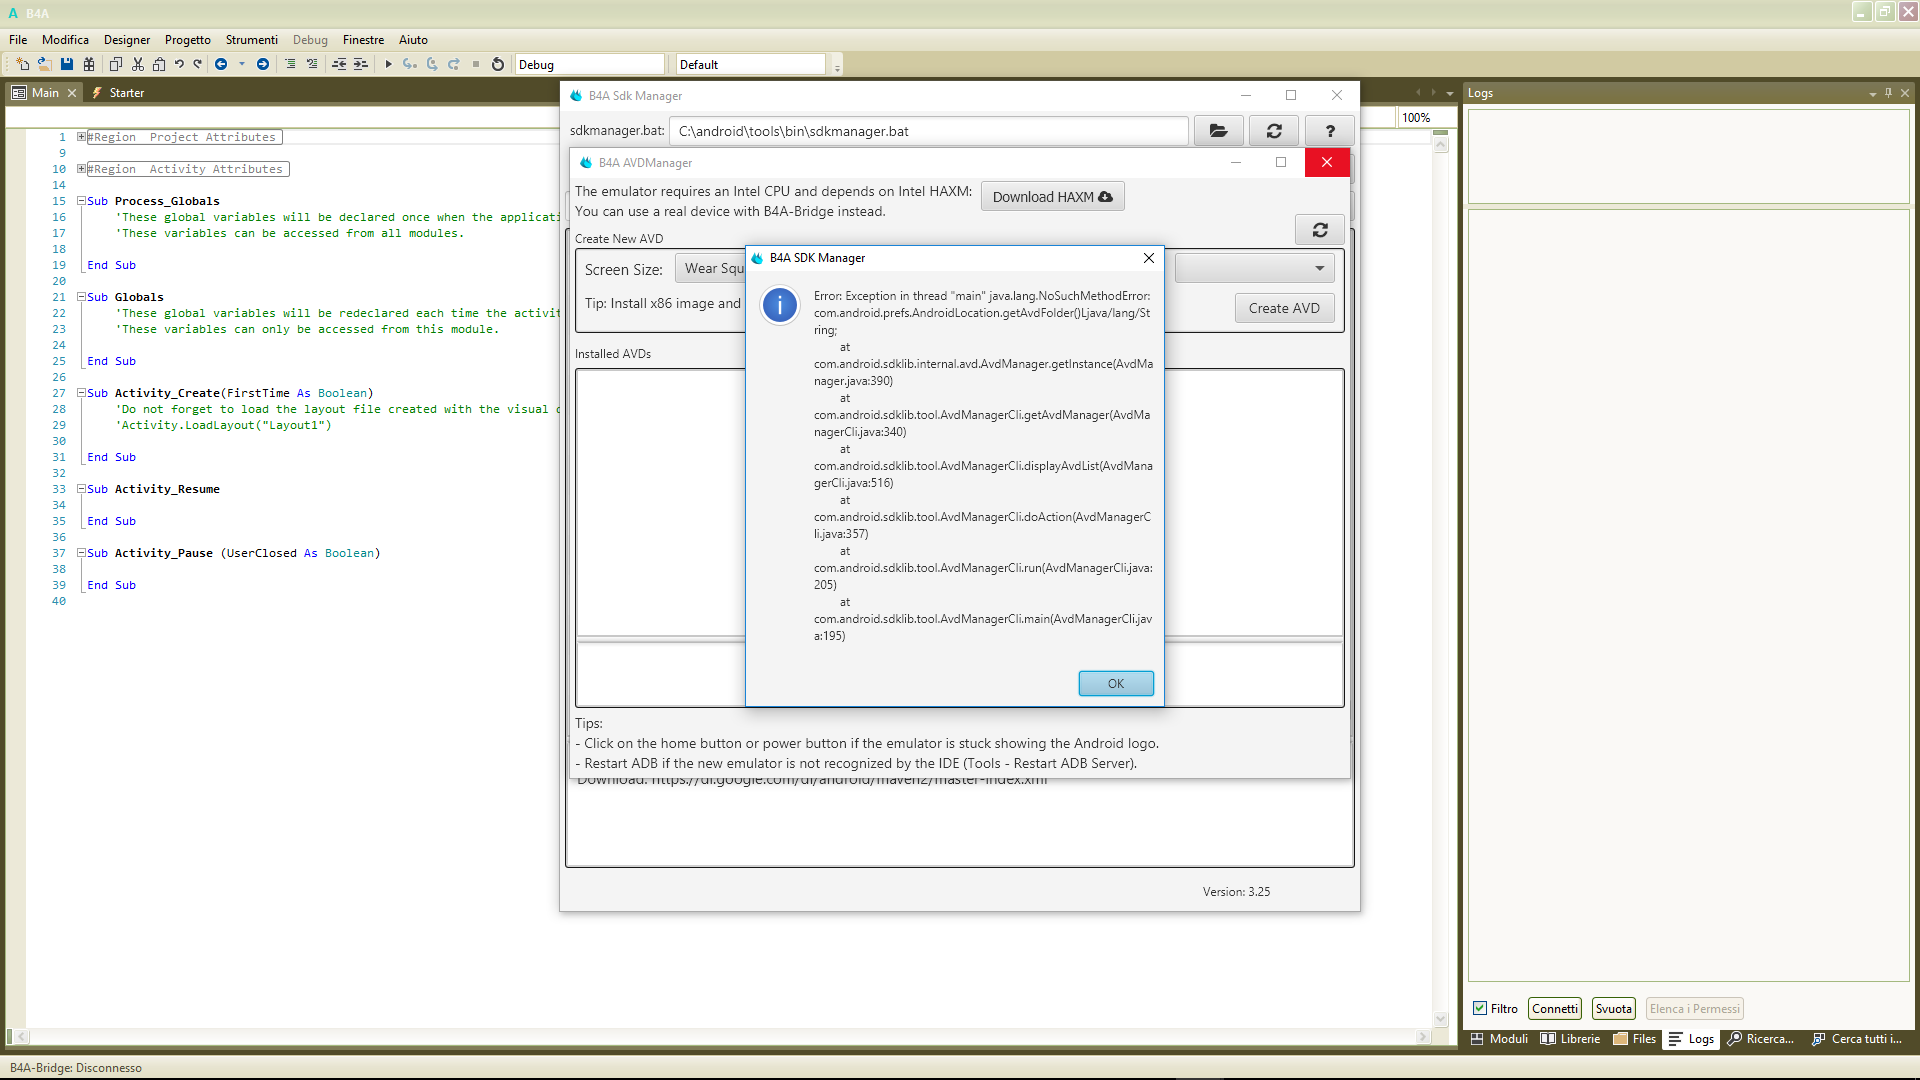Click OK in error dialog
Image resolution: width=1920 pixels, height=1080 pixels.
pos(1116,683)
